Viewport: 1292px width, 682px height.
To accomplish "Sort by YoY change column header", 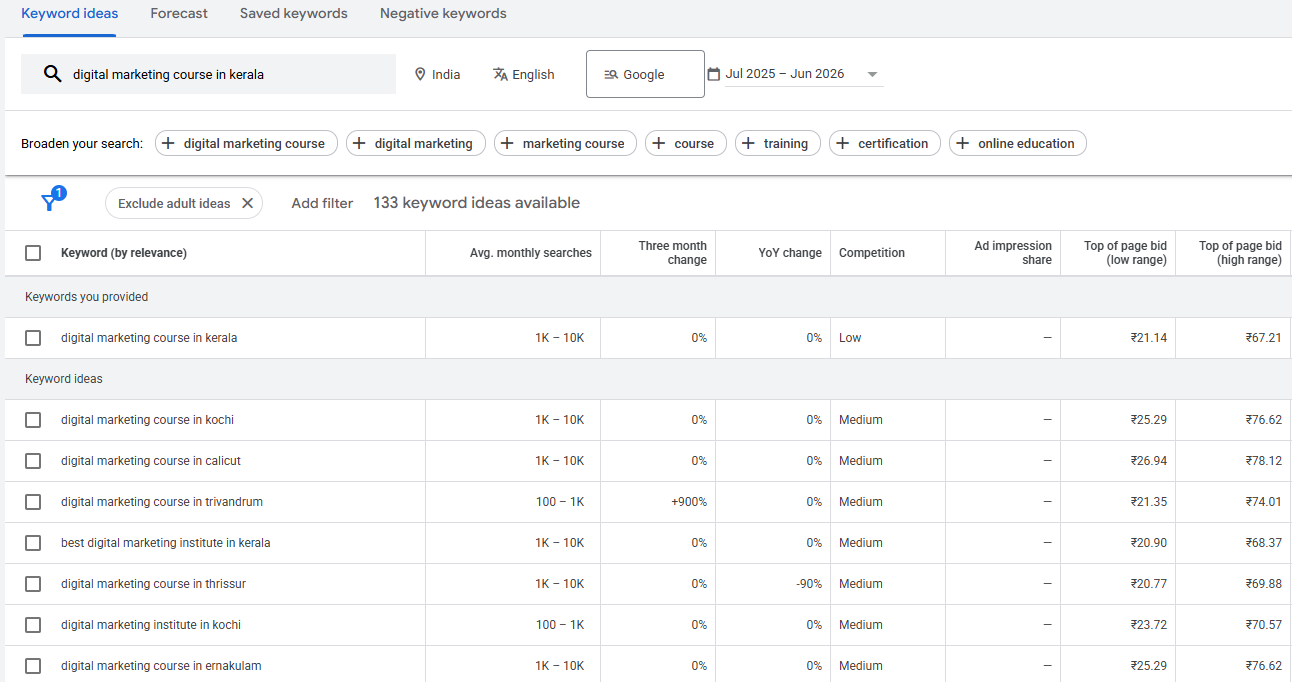I will point(790,253).
